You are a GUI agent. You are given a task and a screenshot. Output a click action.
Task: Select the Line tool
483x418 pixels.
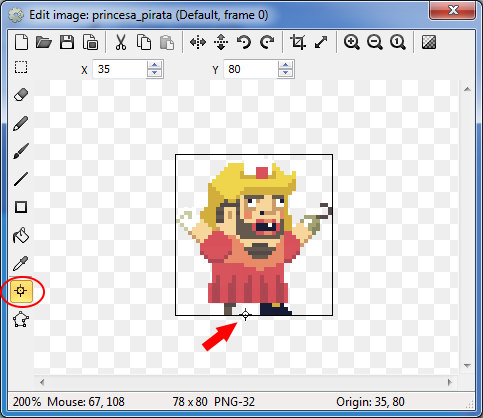[x=21, y=179]
